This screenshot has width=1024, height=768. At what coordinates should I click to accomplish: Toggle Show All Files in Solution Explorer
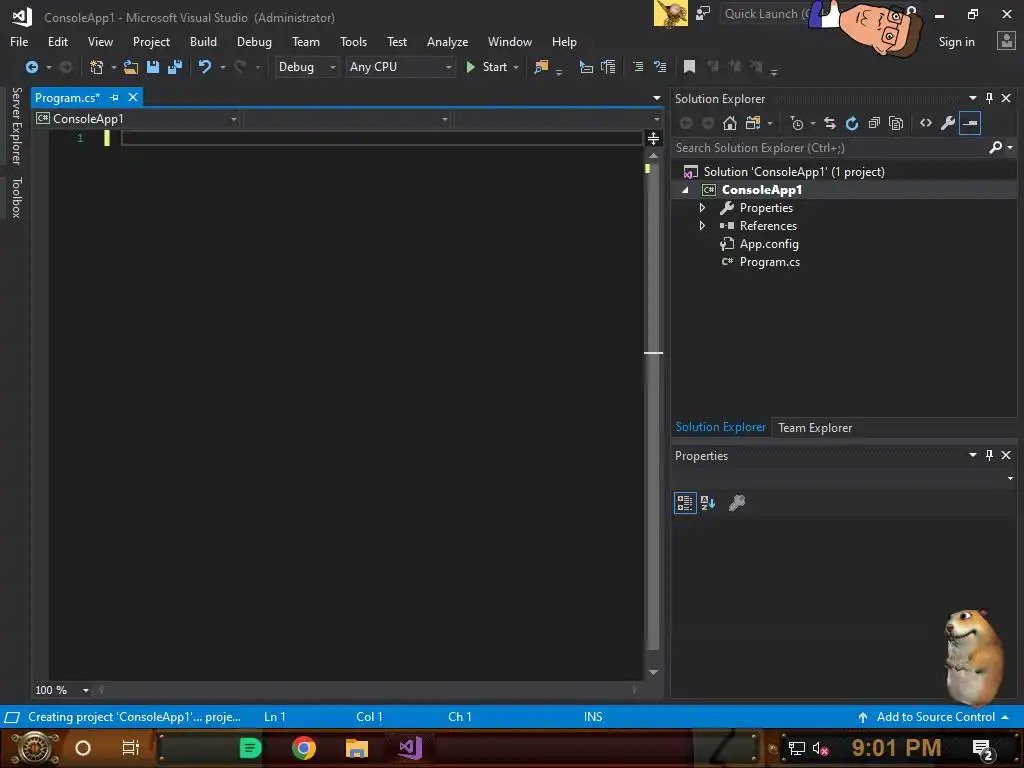pos(896,123)
